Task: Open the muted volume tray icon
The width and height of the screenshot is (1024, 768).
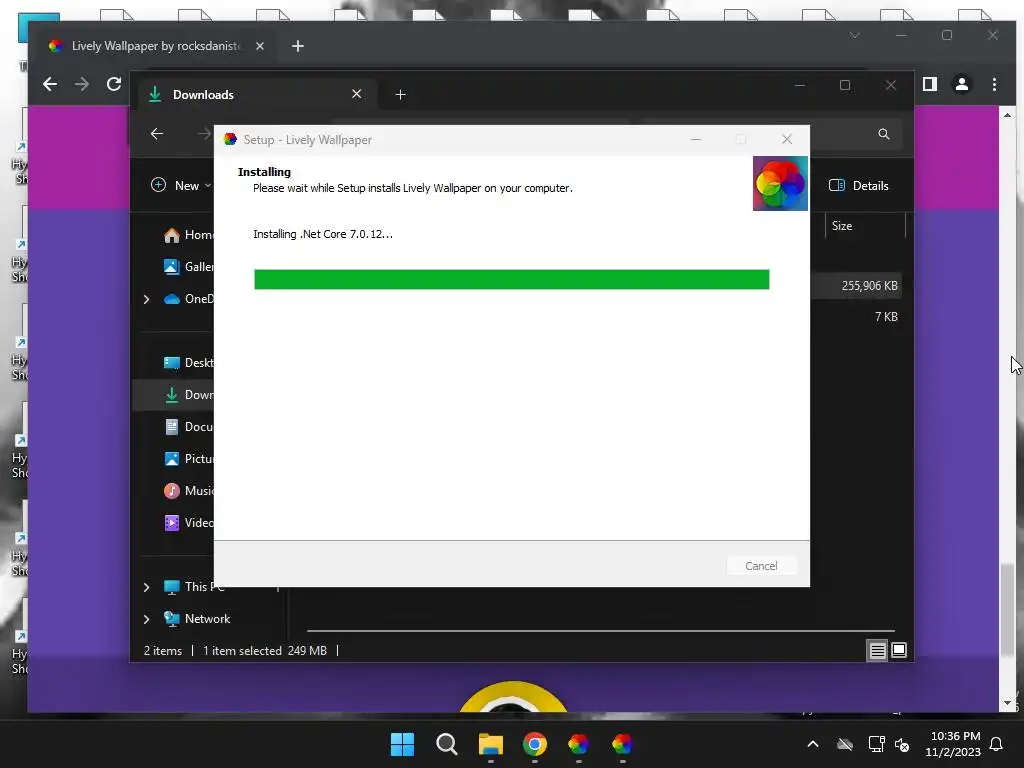Action: [x=903, y=744]
